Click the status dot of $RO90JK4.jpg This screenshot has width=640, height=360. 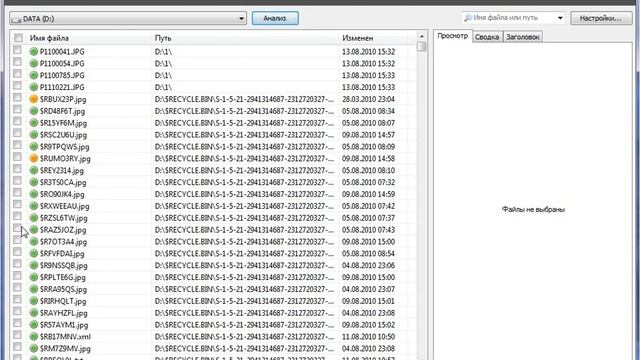[34, 194]
